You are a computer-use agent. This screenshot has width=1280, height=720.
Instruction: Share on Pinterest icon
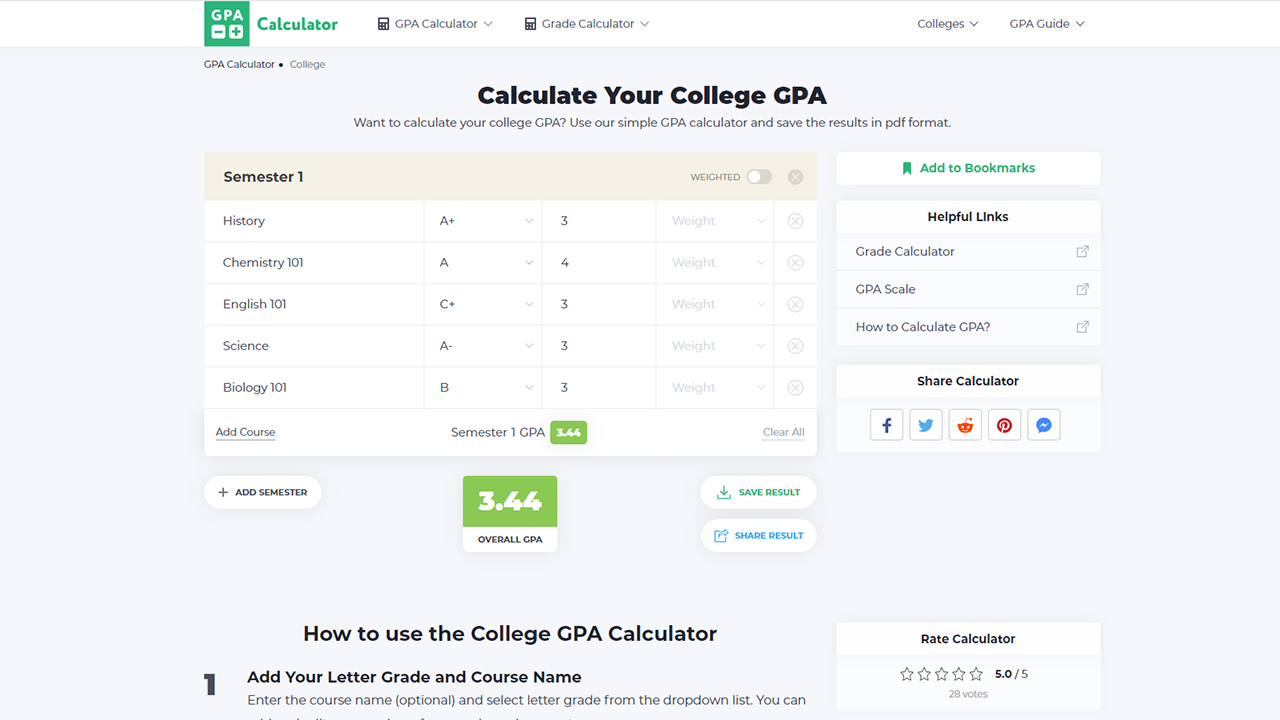click(x=1004, y=425)
